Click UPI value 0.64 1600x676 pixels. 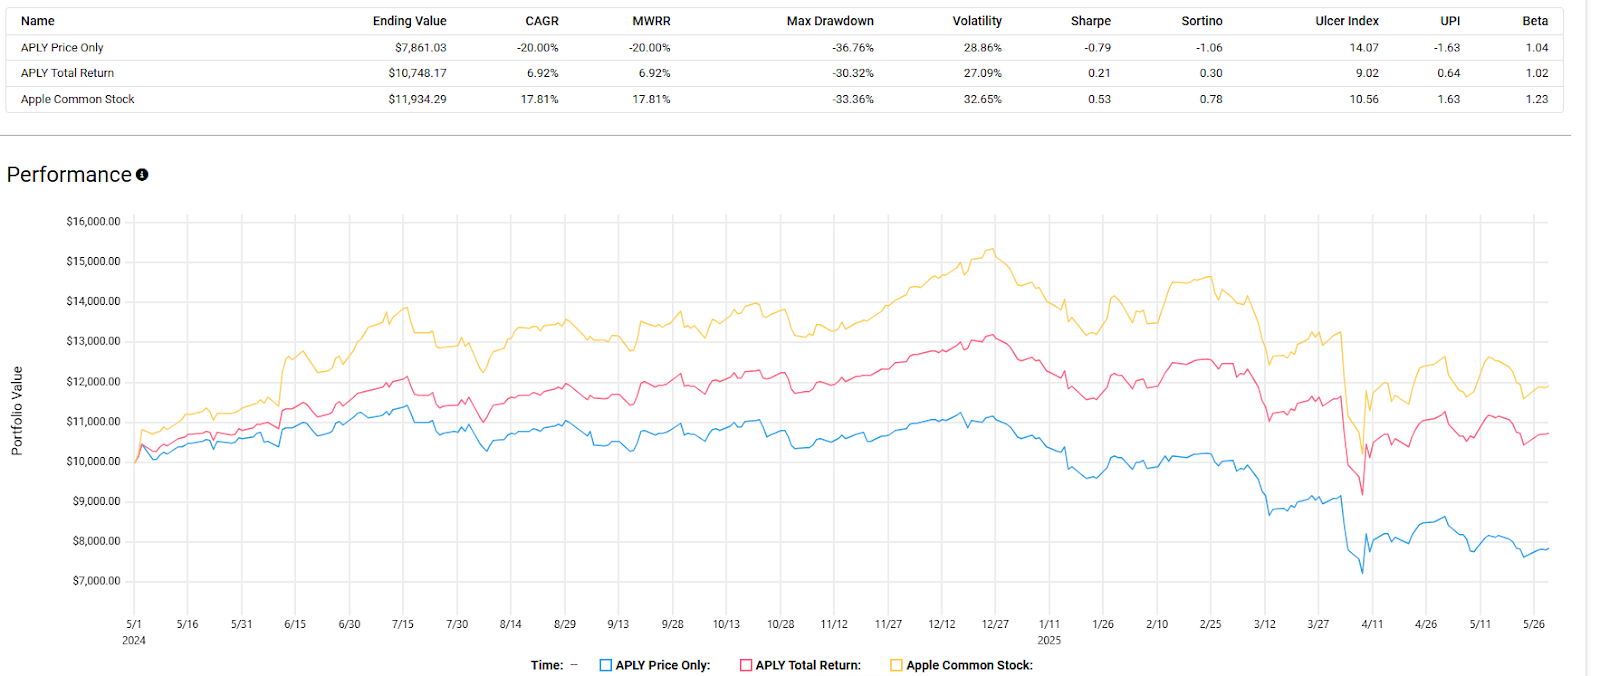pos(1449,73)
